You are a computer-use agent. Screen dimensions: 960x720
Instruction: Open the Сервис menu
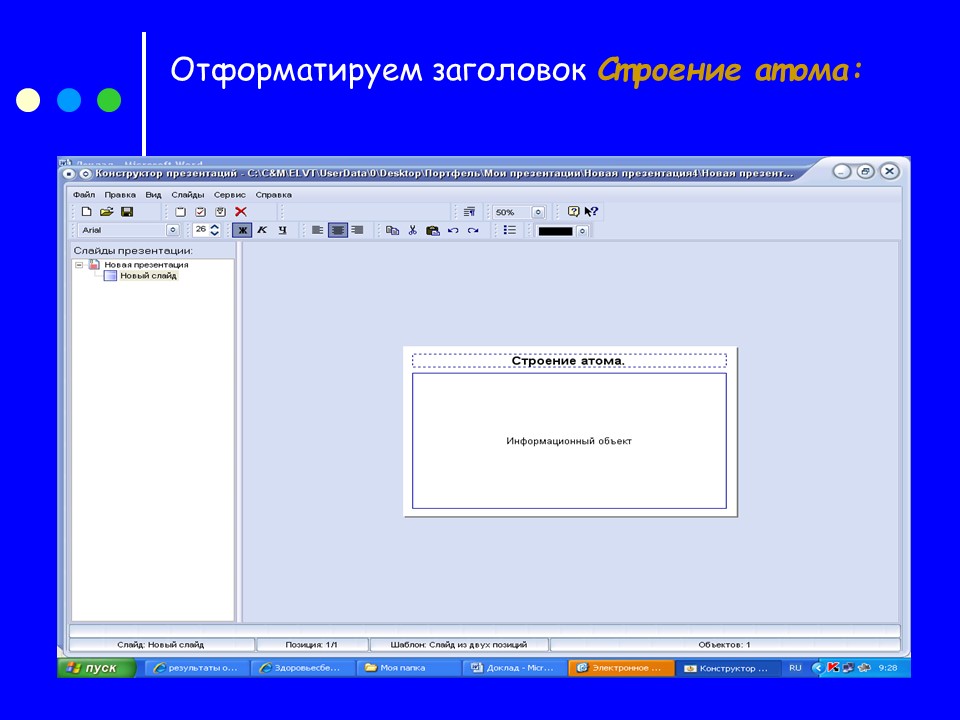(230, 194)
